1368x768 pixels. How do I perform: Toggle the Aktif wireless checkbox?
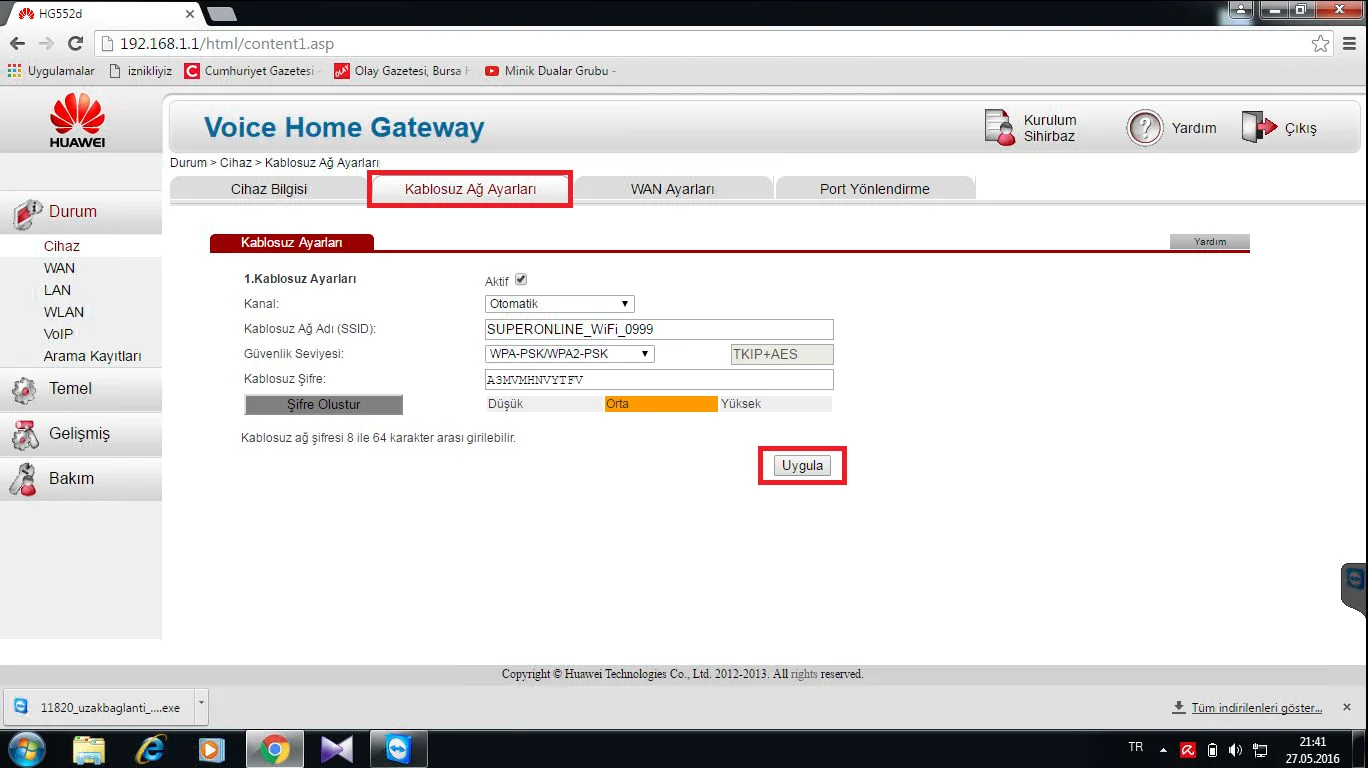pyautogui.click(x=521, y=280)
